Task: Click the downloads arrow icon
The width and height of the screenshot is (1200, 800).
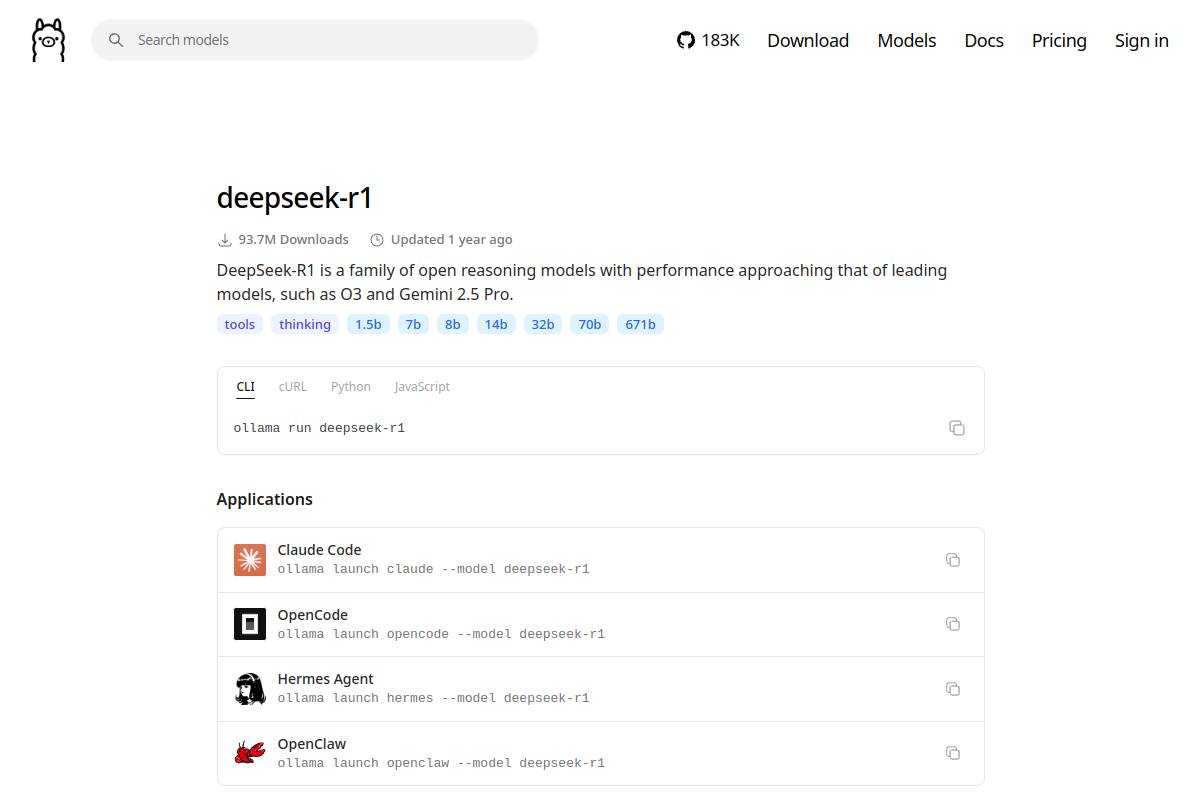Action: pyautogui.click(x=225, y=240)
